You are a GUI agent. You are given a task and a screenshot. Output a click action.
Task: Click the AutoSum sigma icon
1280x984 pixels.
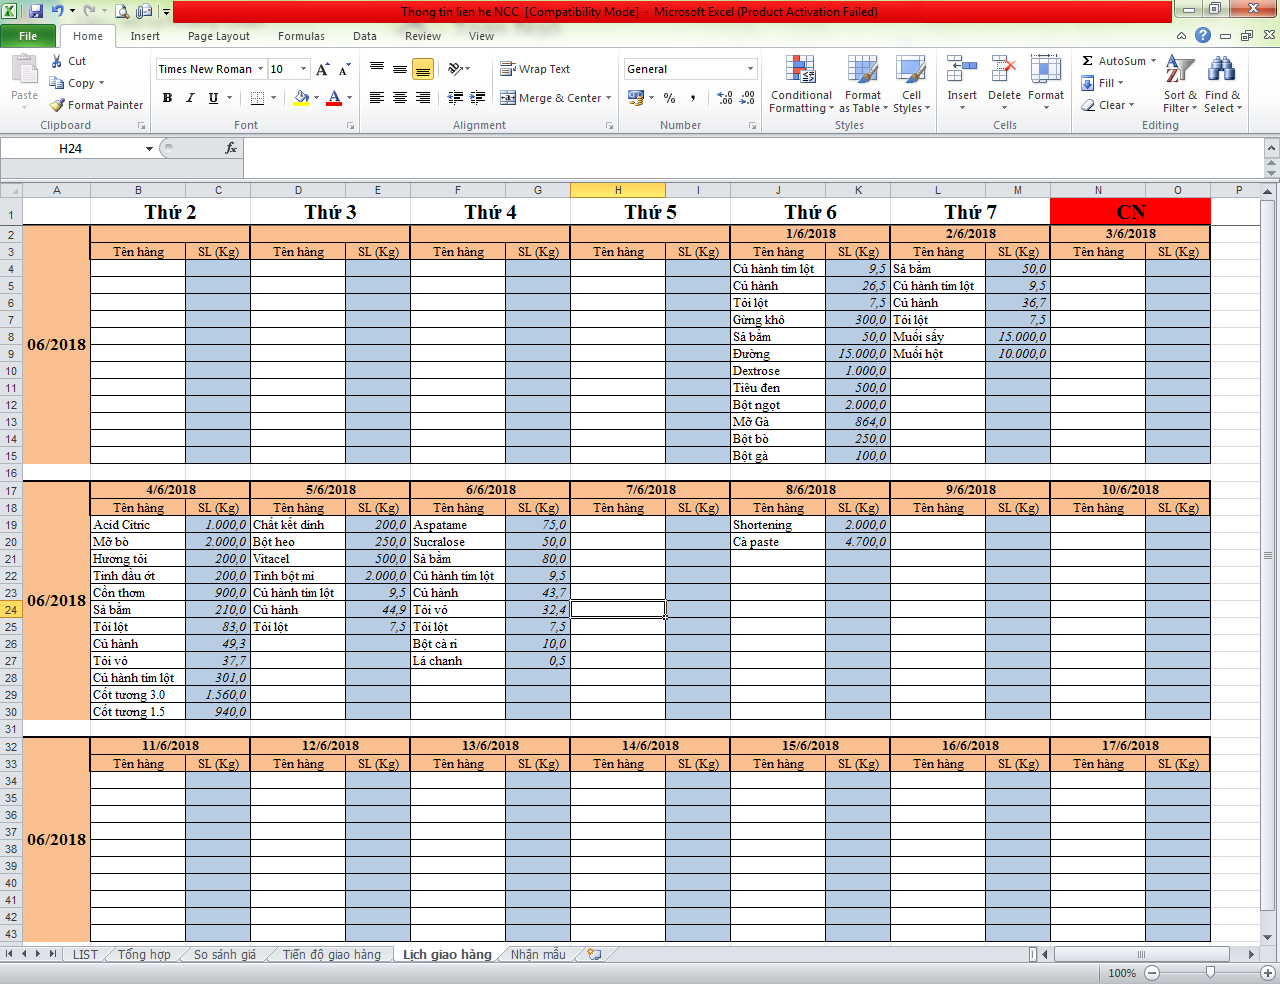click(1088, 61)
